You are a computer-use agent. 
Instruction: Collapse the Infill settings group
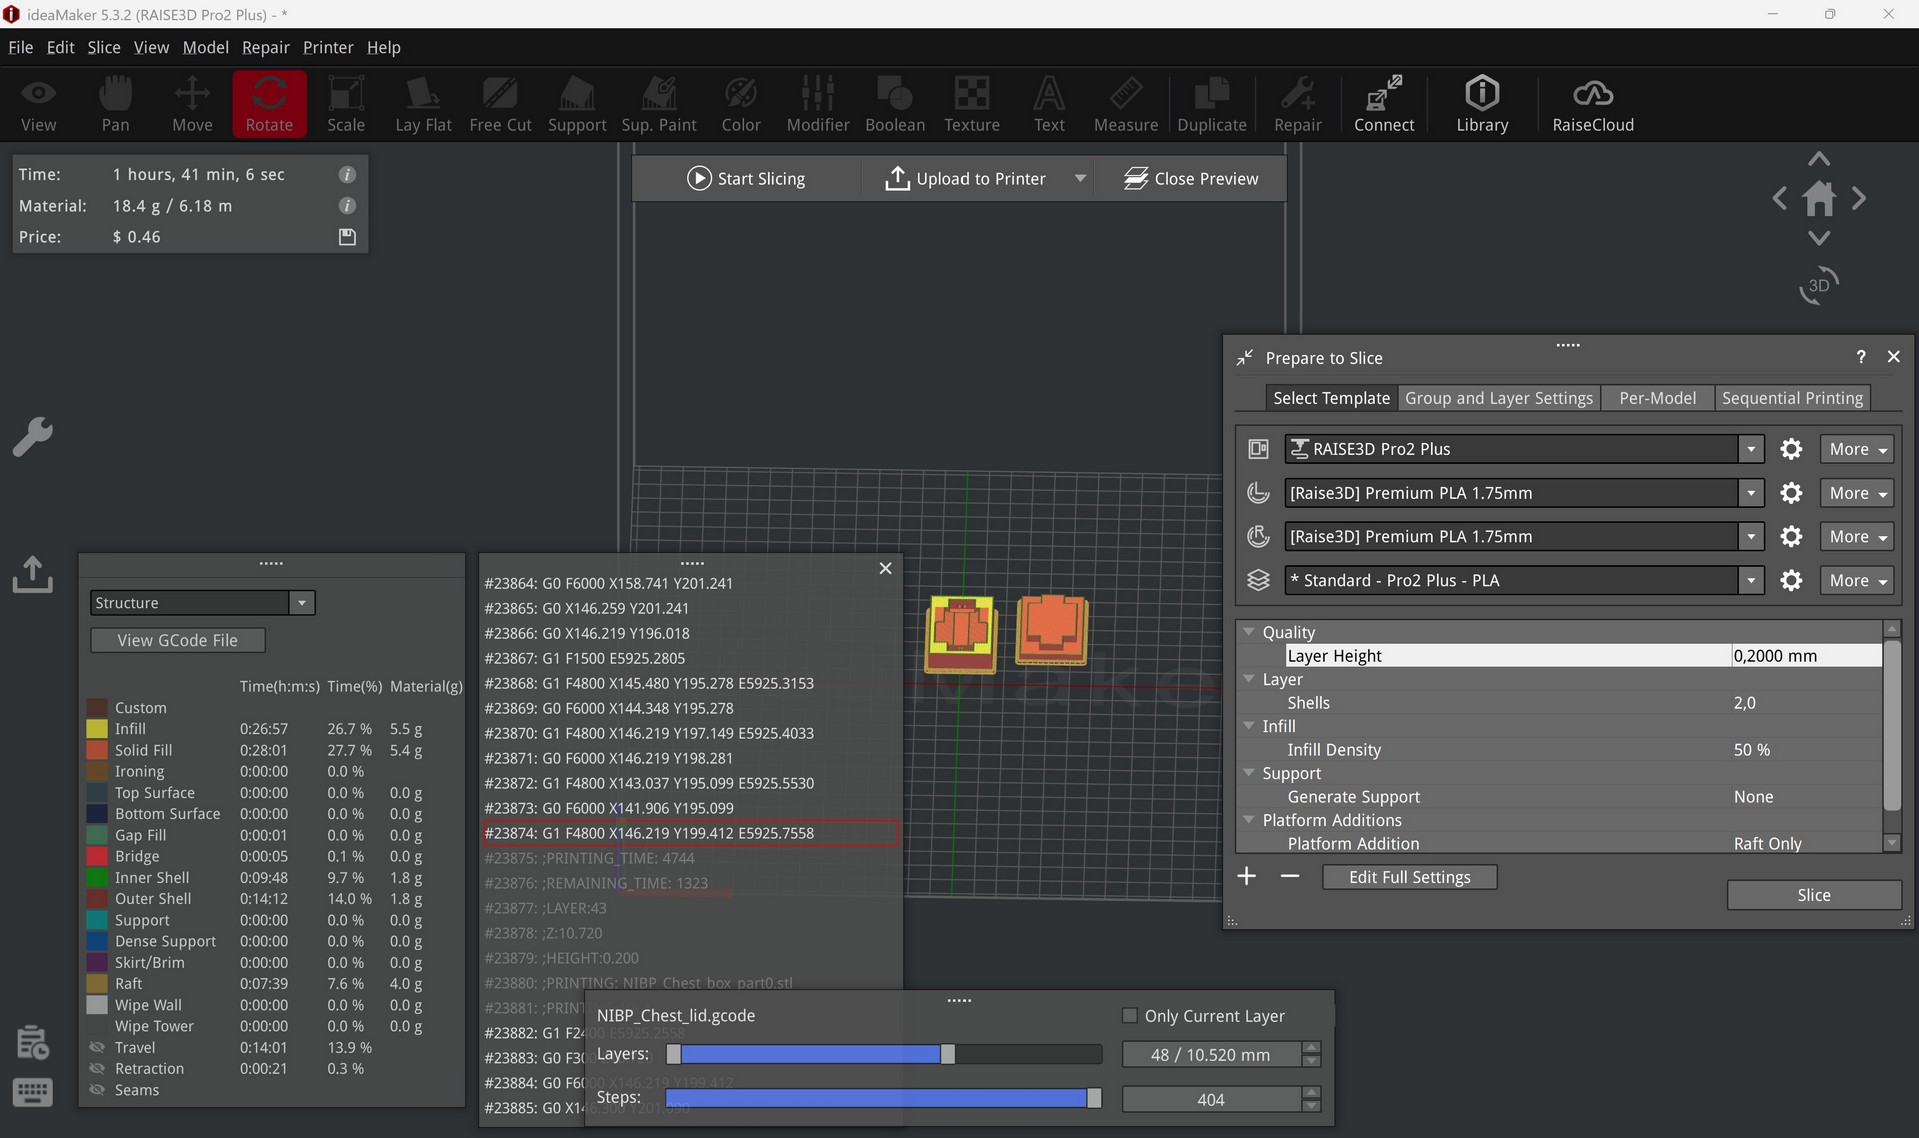pos(1249,726)
